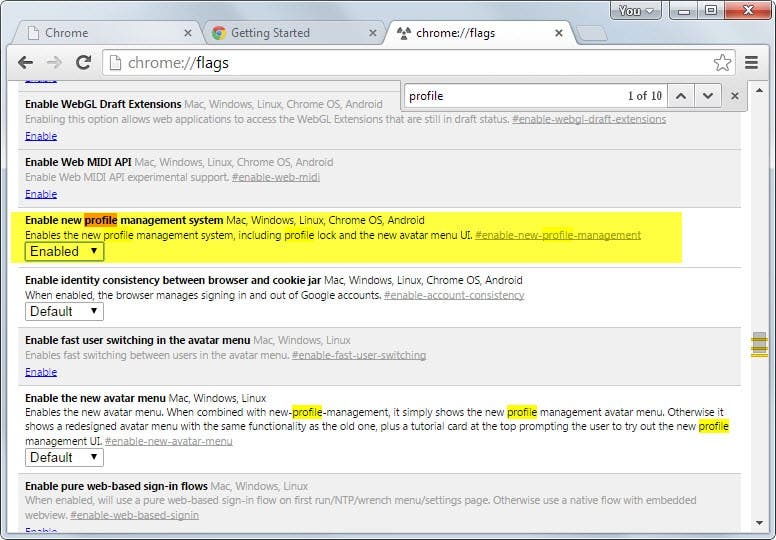Open the identity consistency Default dropdown
The width and height of the screenshot is (776, 540).
pyautogui.click(x=64, y=311)
